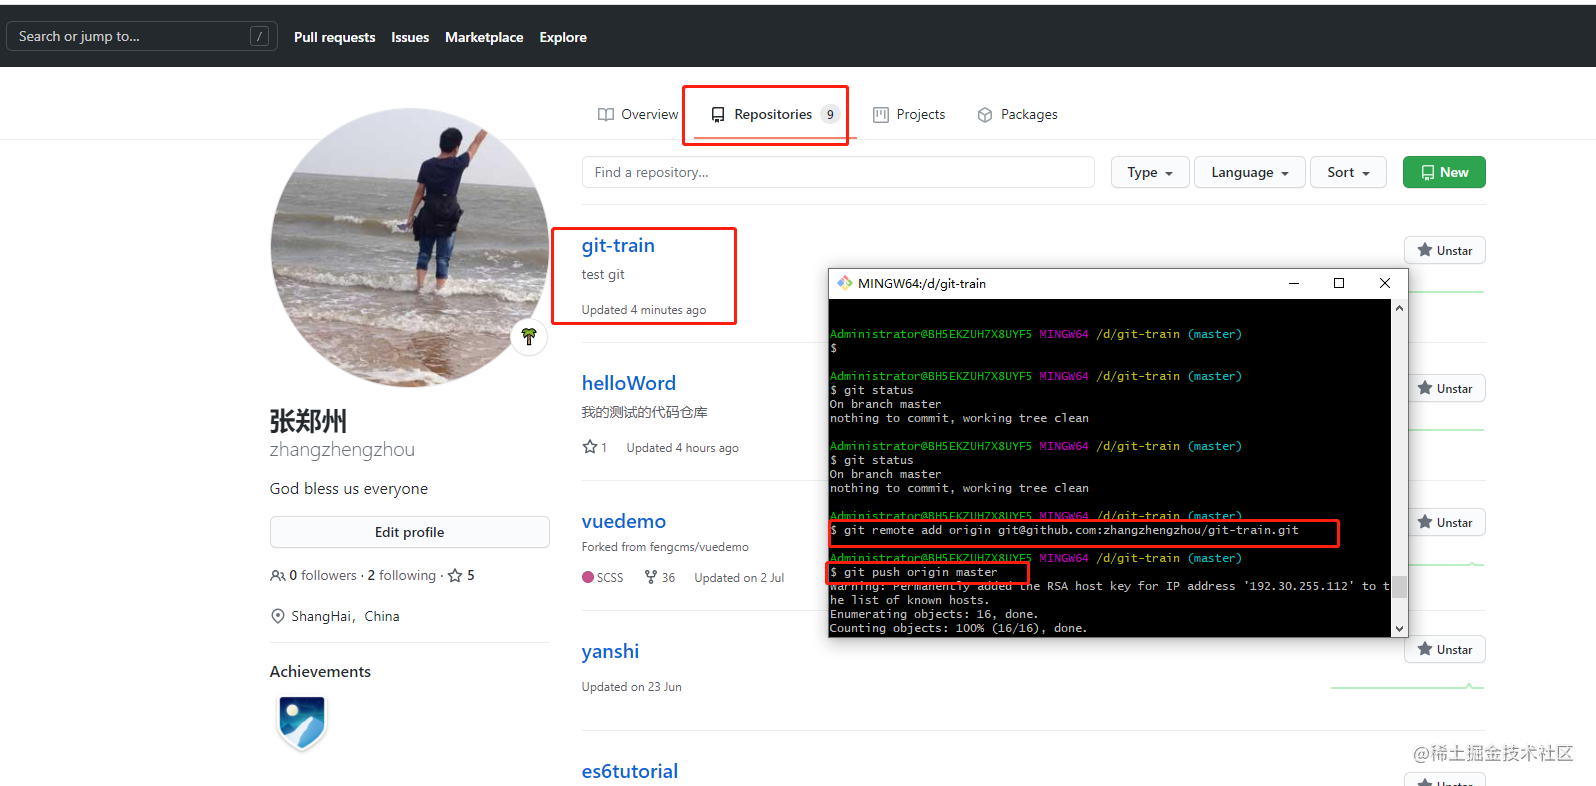Click the achievement badge under Achievements
Image resolution: width=1596 pixels, height=786 pixels.
(x=302, y=722)
